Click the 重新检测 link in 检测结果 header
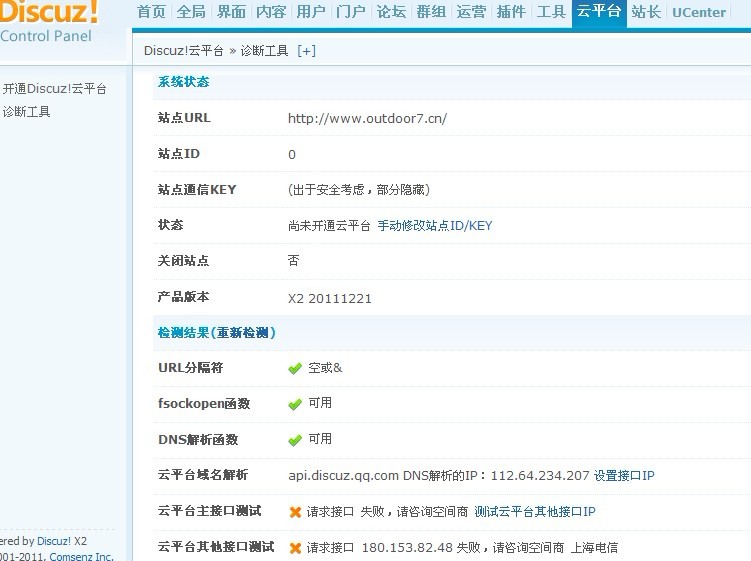The width and height of the screenshot is (751, 561). [243, 332]
